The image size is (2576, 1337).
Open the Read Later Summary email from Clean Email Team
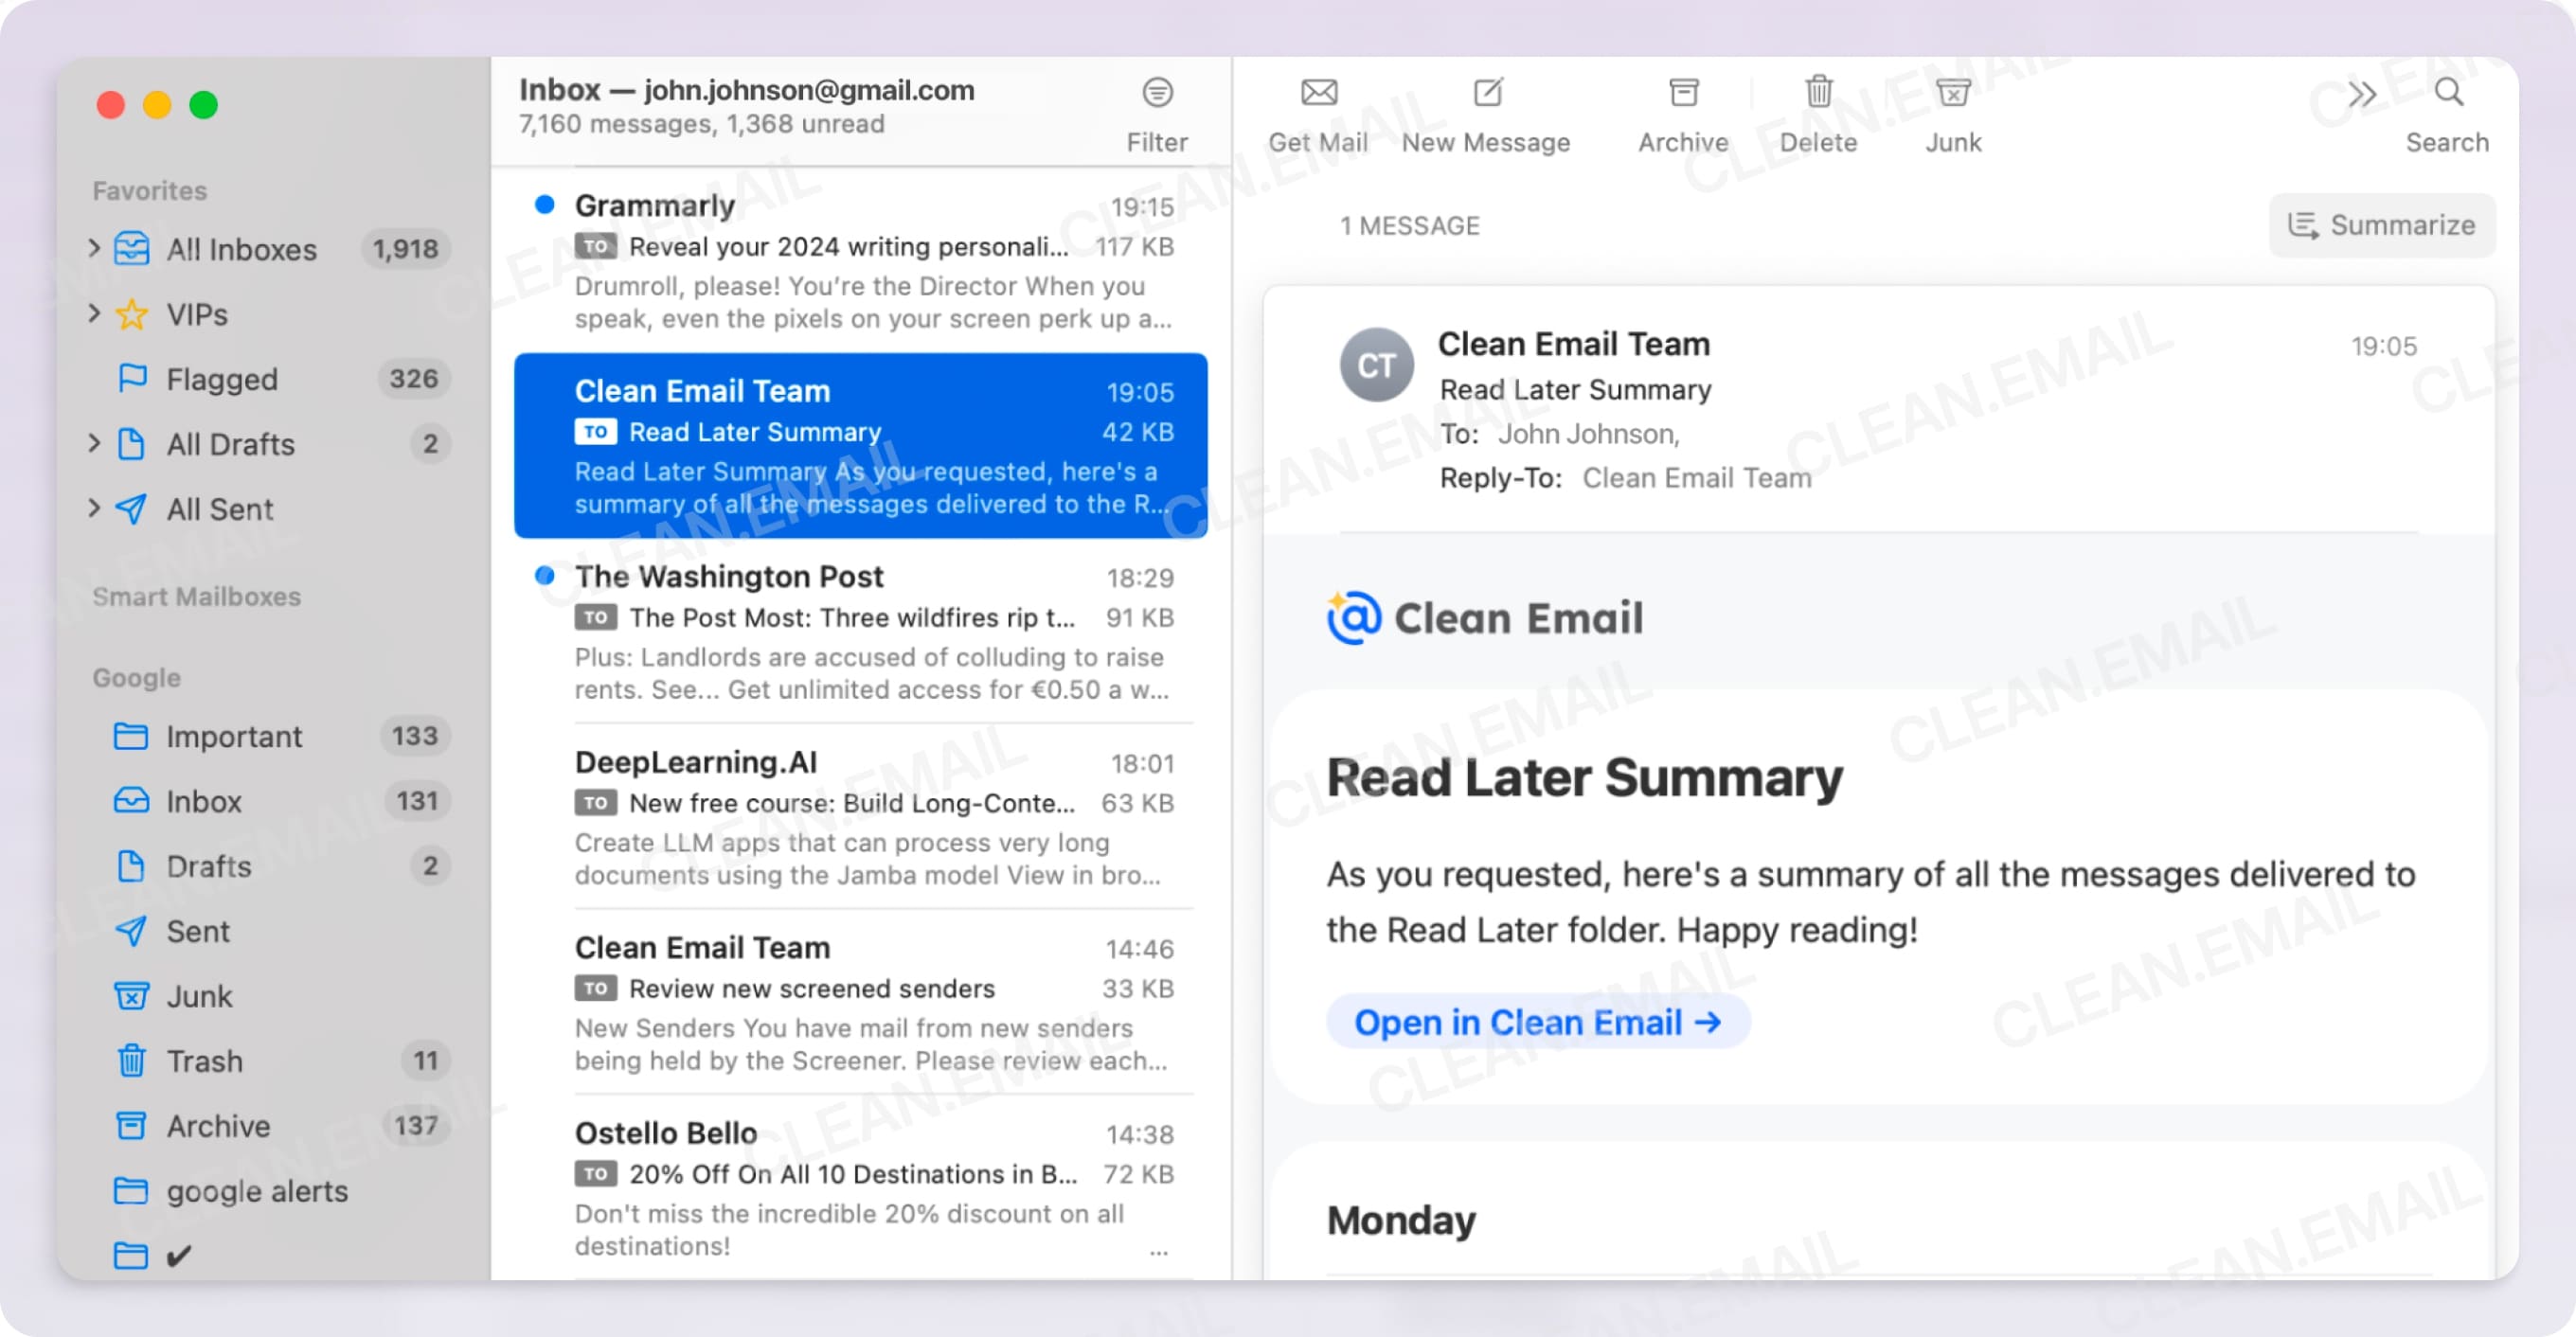pos(860,445)
